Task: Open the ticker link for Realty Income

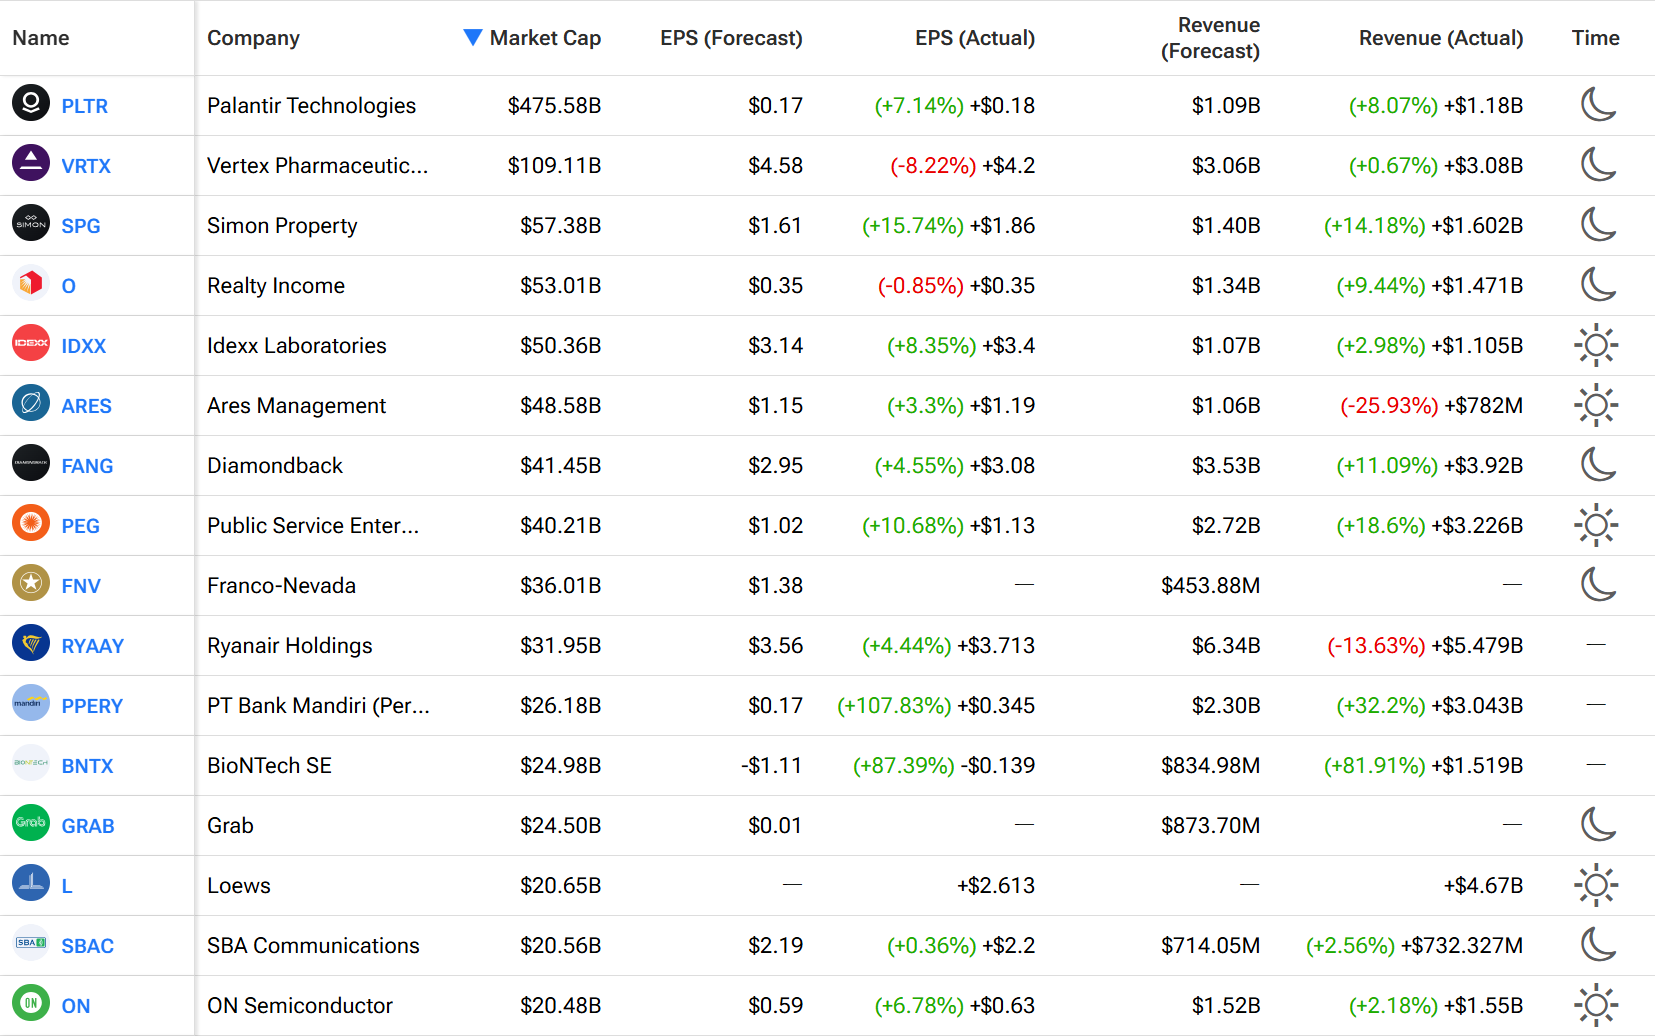Action: (x=68, y=286)
